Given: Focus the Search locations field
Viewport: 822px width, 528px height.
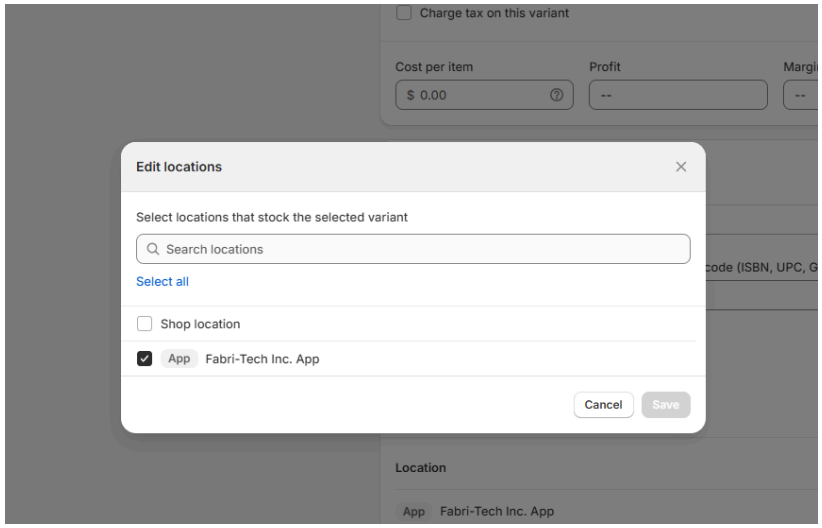Looking at the screenshot, I should (420, 249).
